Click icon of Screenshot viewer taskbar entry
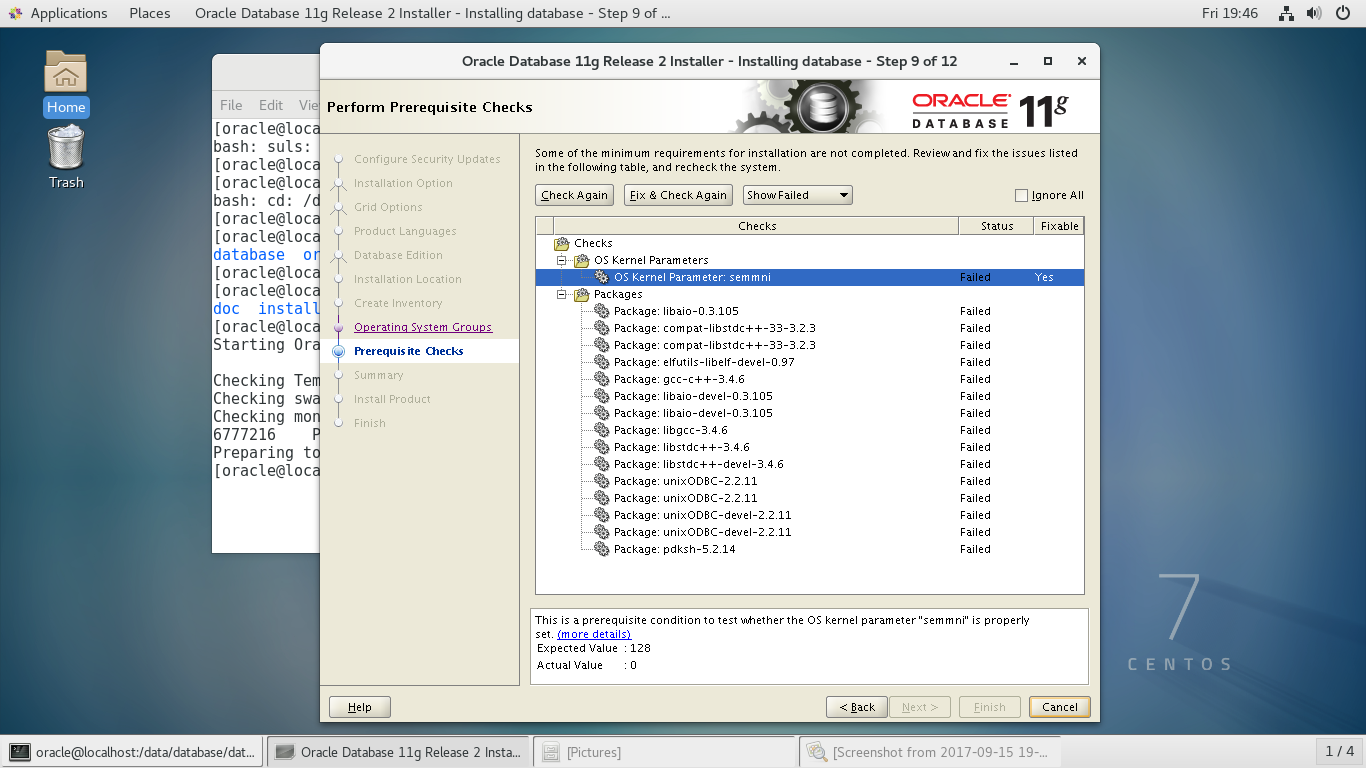The height and width of the screenshot is (768, 1366). point(817,752)
